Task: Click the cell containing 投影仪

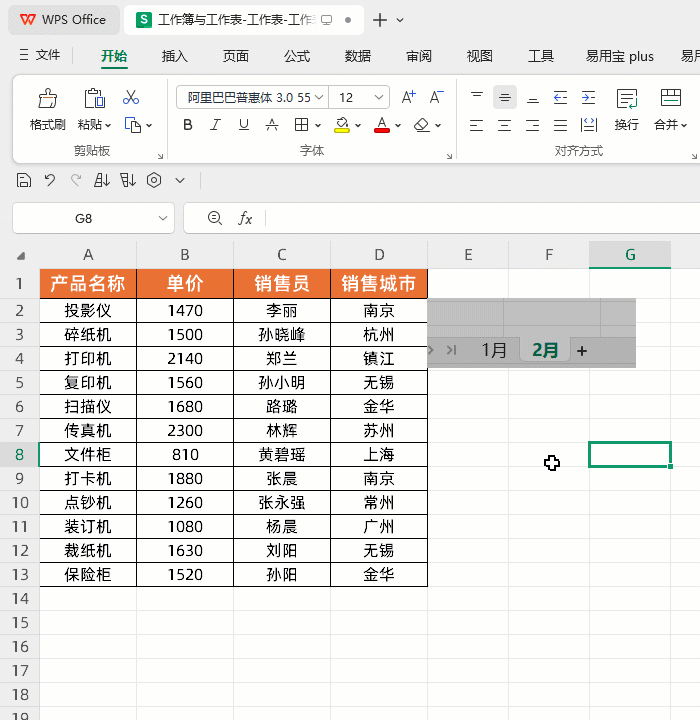Action: point(88,311)
